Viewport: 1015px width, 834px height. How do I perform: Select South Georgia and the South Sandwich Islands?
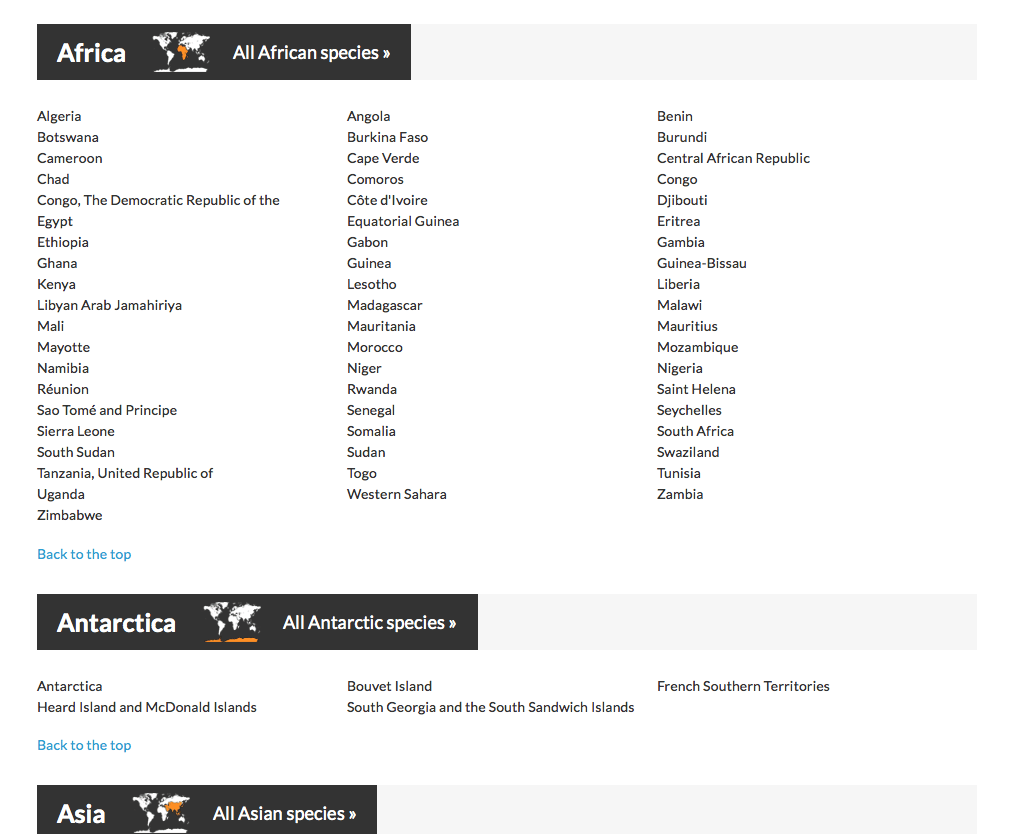point(490,707)
